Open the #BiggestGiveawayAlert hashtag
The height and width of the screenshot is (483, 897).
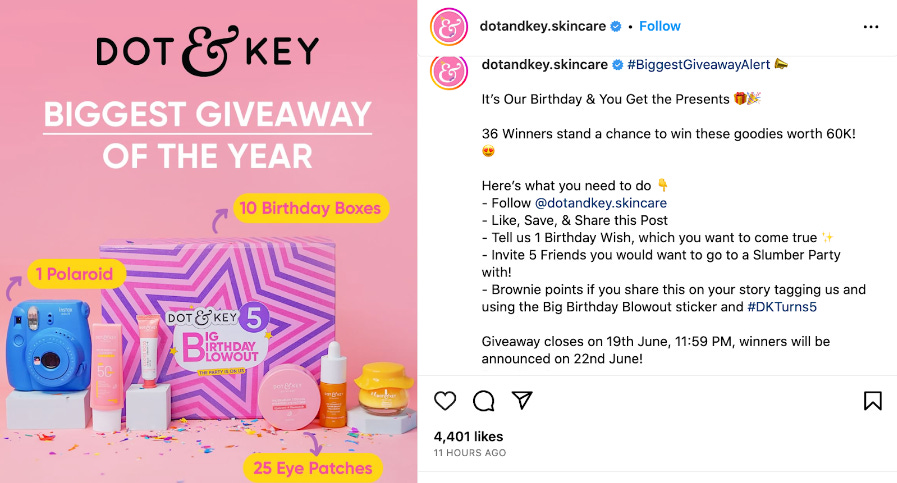point(698,65)
